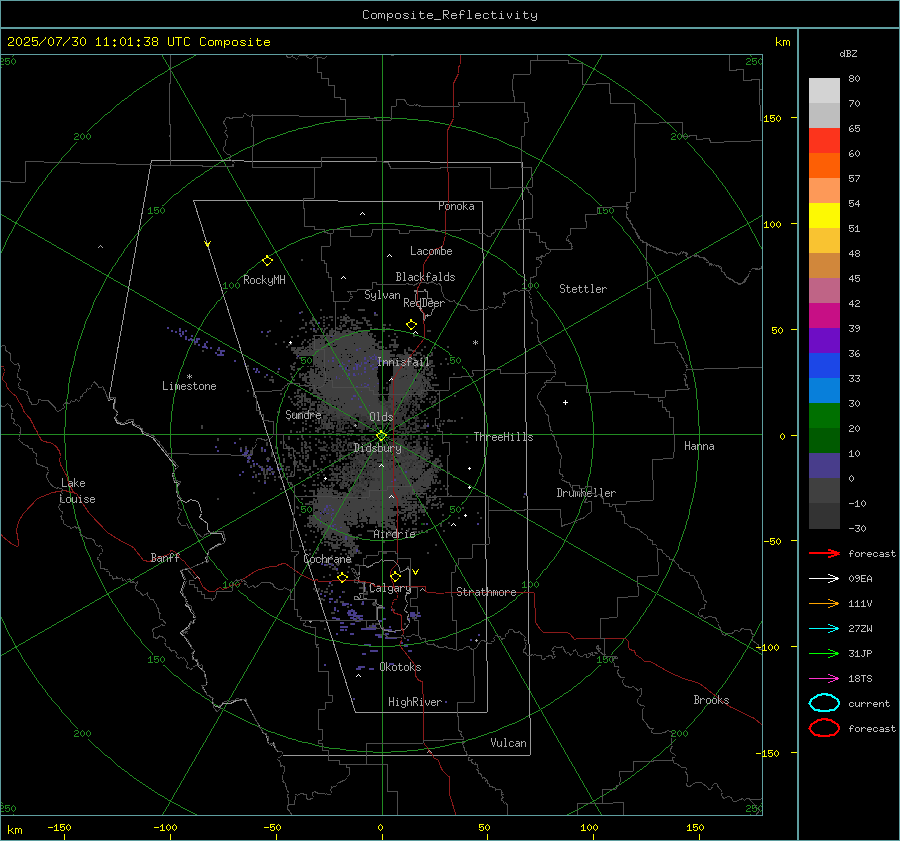Select the orange 60 dBZ color swatch

click(x=824, y=165)
